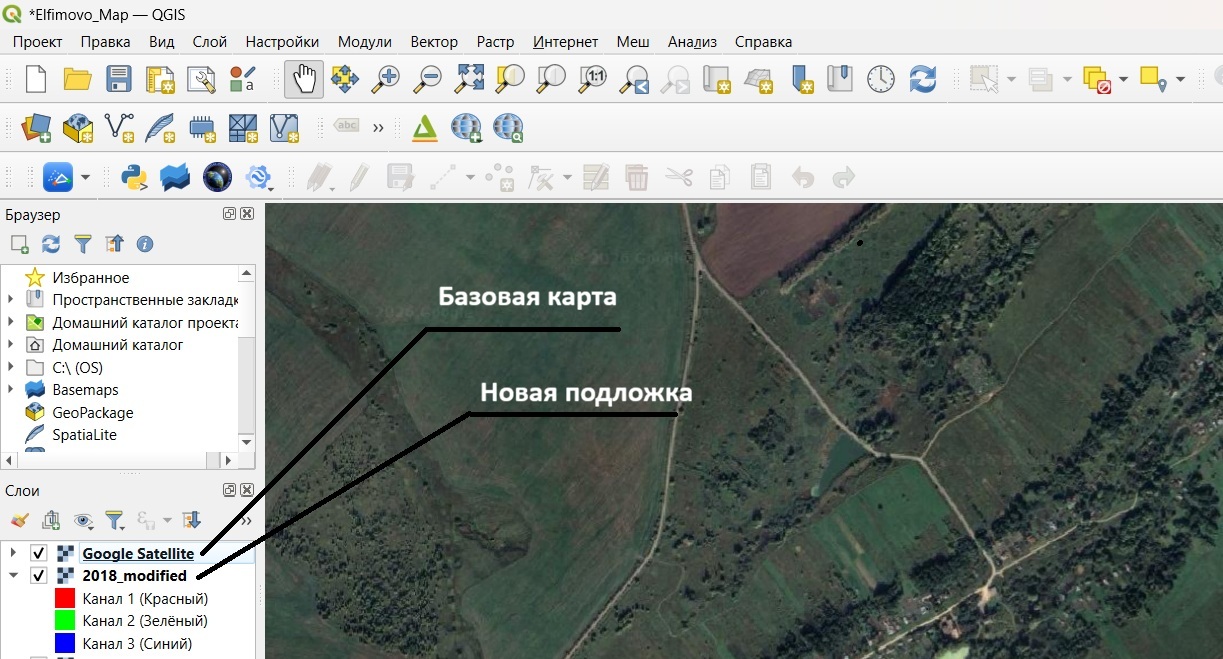Open the Модули menu

(365, 41)
